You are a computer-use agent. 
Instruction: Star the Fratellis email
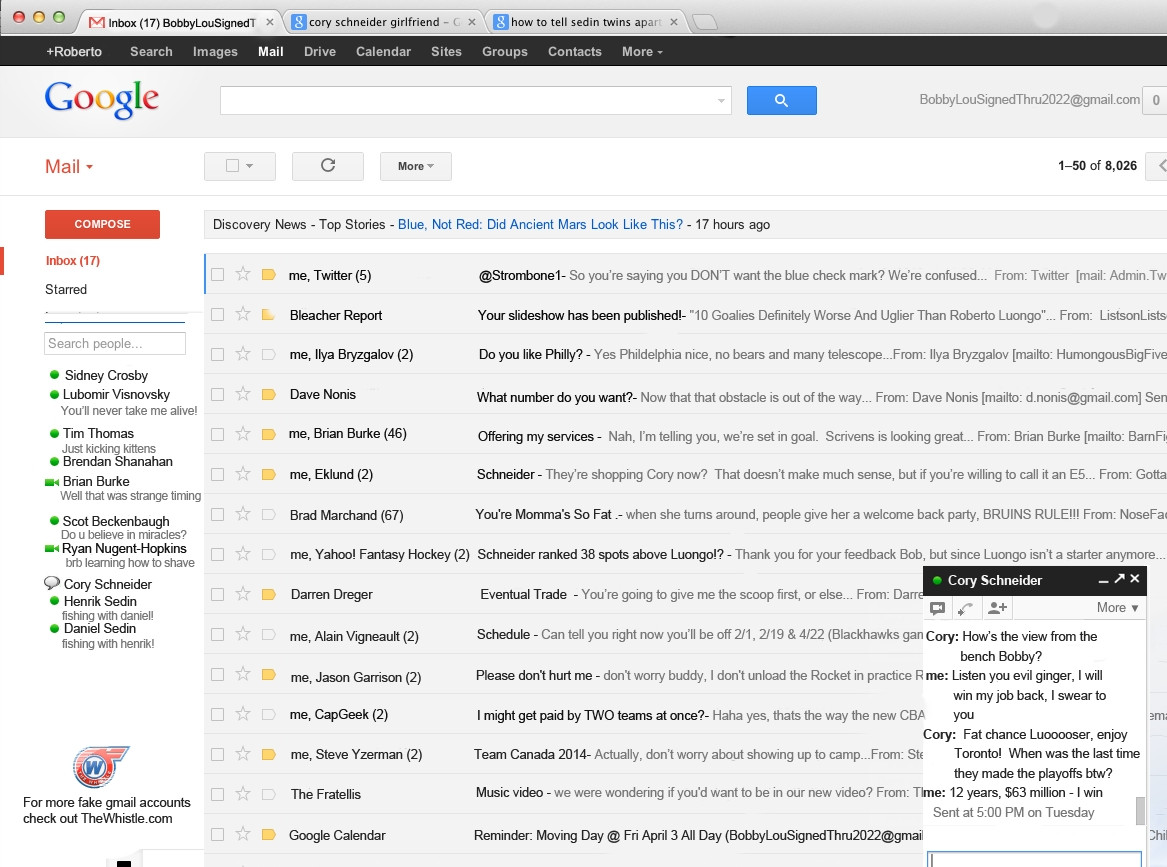[x=243, y=794]
